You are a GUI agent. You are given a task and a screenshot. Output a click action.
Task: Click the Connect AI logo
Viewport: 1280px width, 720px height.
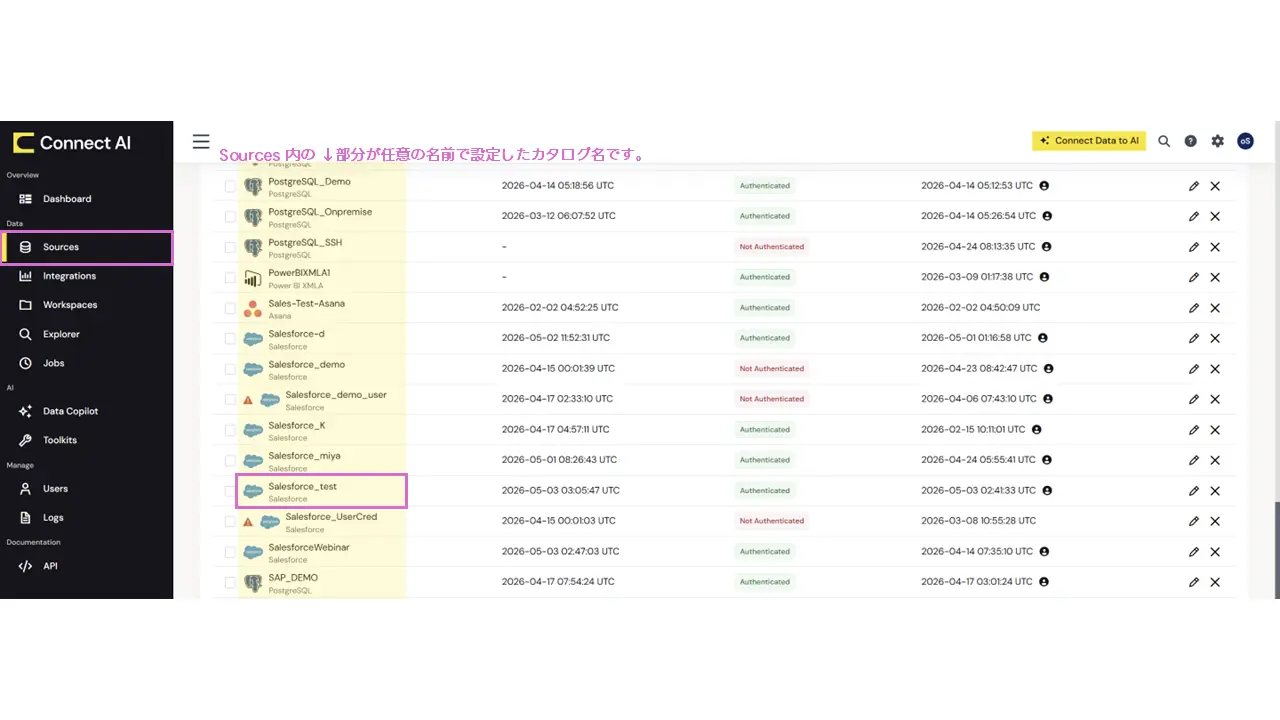click(72, 143)
